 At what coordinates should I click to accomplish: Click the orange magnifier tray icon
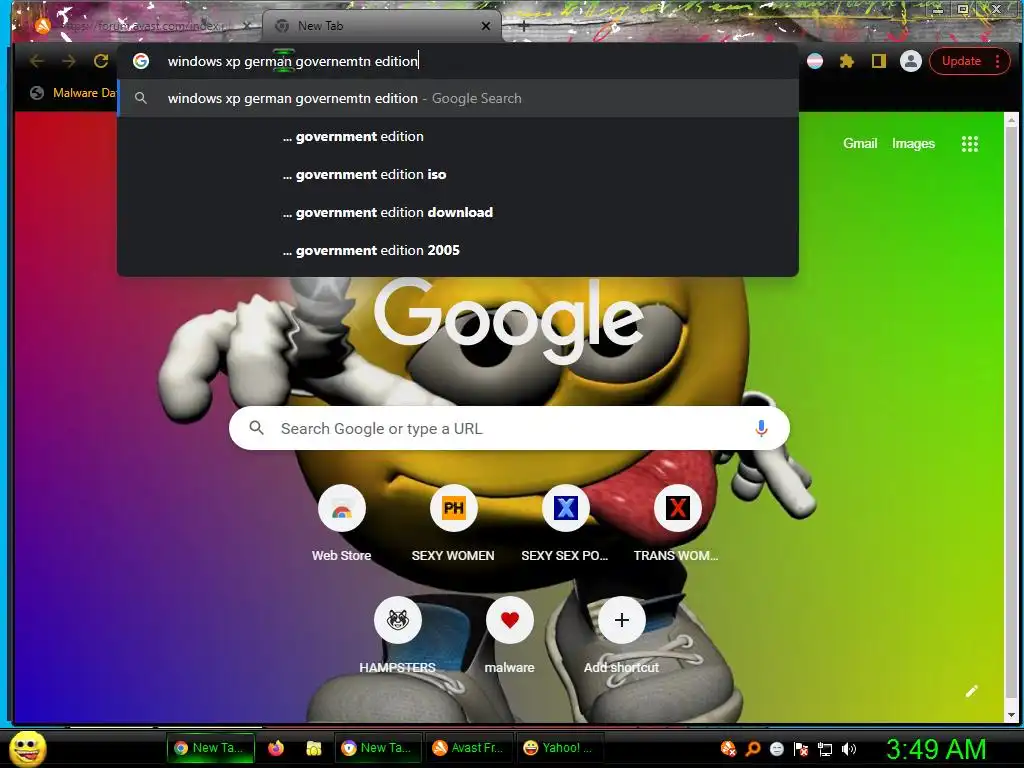click(x=752, y=748)
